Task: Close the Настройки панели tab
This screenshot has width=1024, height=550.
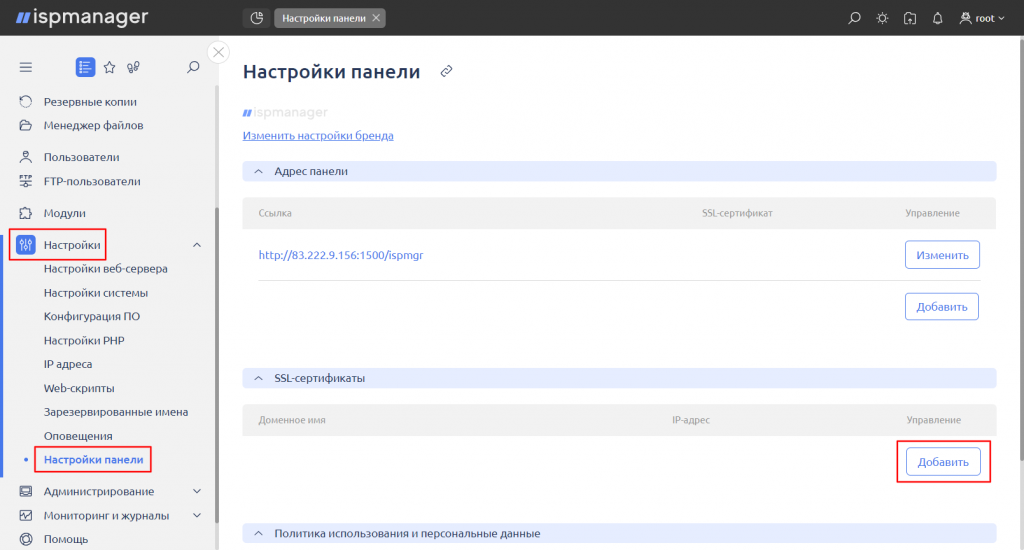Action: pyautogui.click(x=376, y=18)
